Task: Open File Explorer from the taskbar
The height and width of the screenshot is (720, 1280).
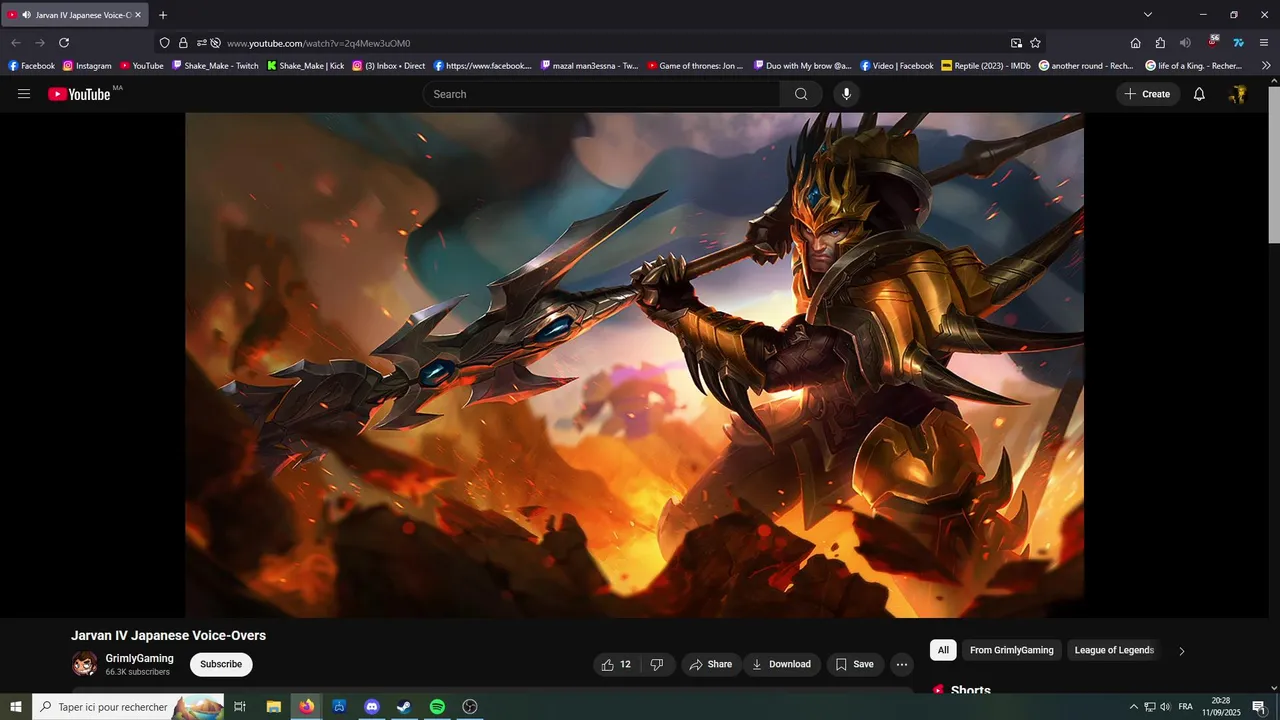Action: coord(273,707)
